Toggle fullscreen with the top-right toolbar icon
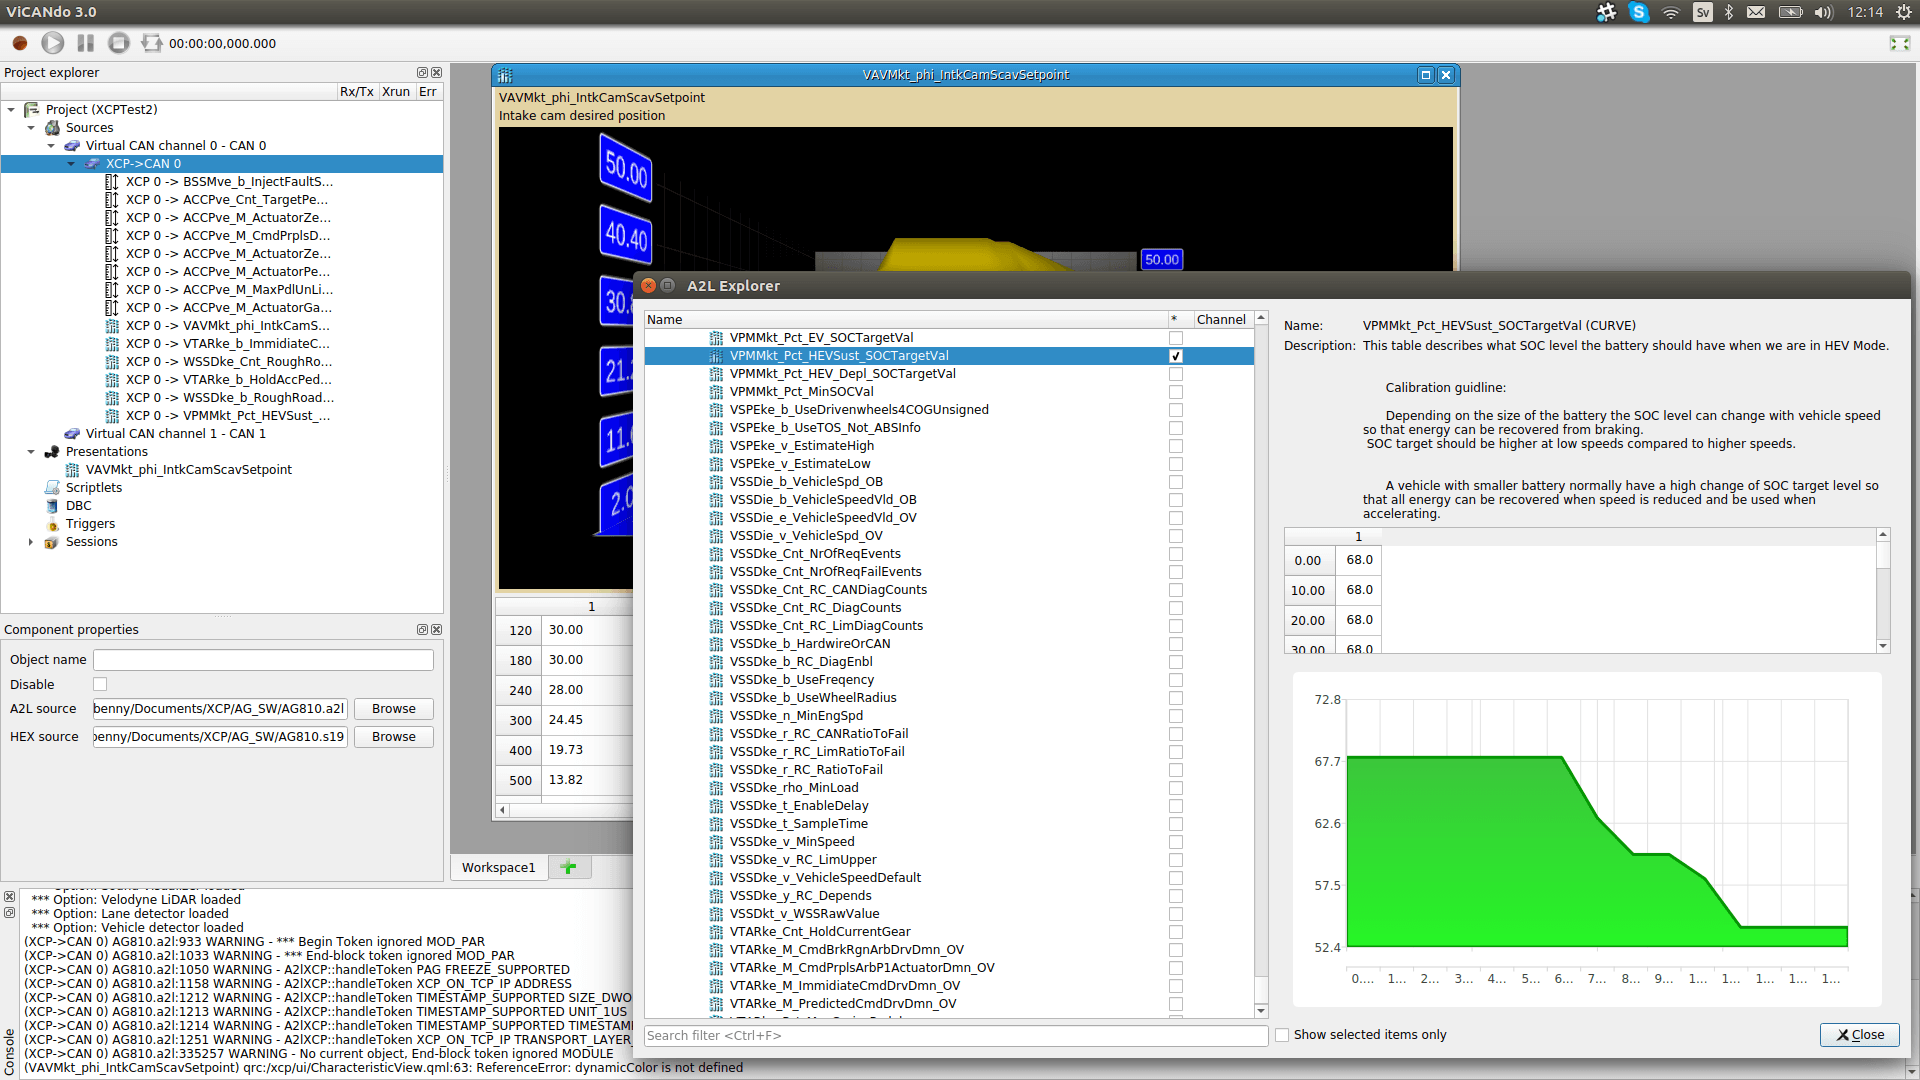Image resolution: width=1920 pixels, height=1080 pixels. (1900, 43)
